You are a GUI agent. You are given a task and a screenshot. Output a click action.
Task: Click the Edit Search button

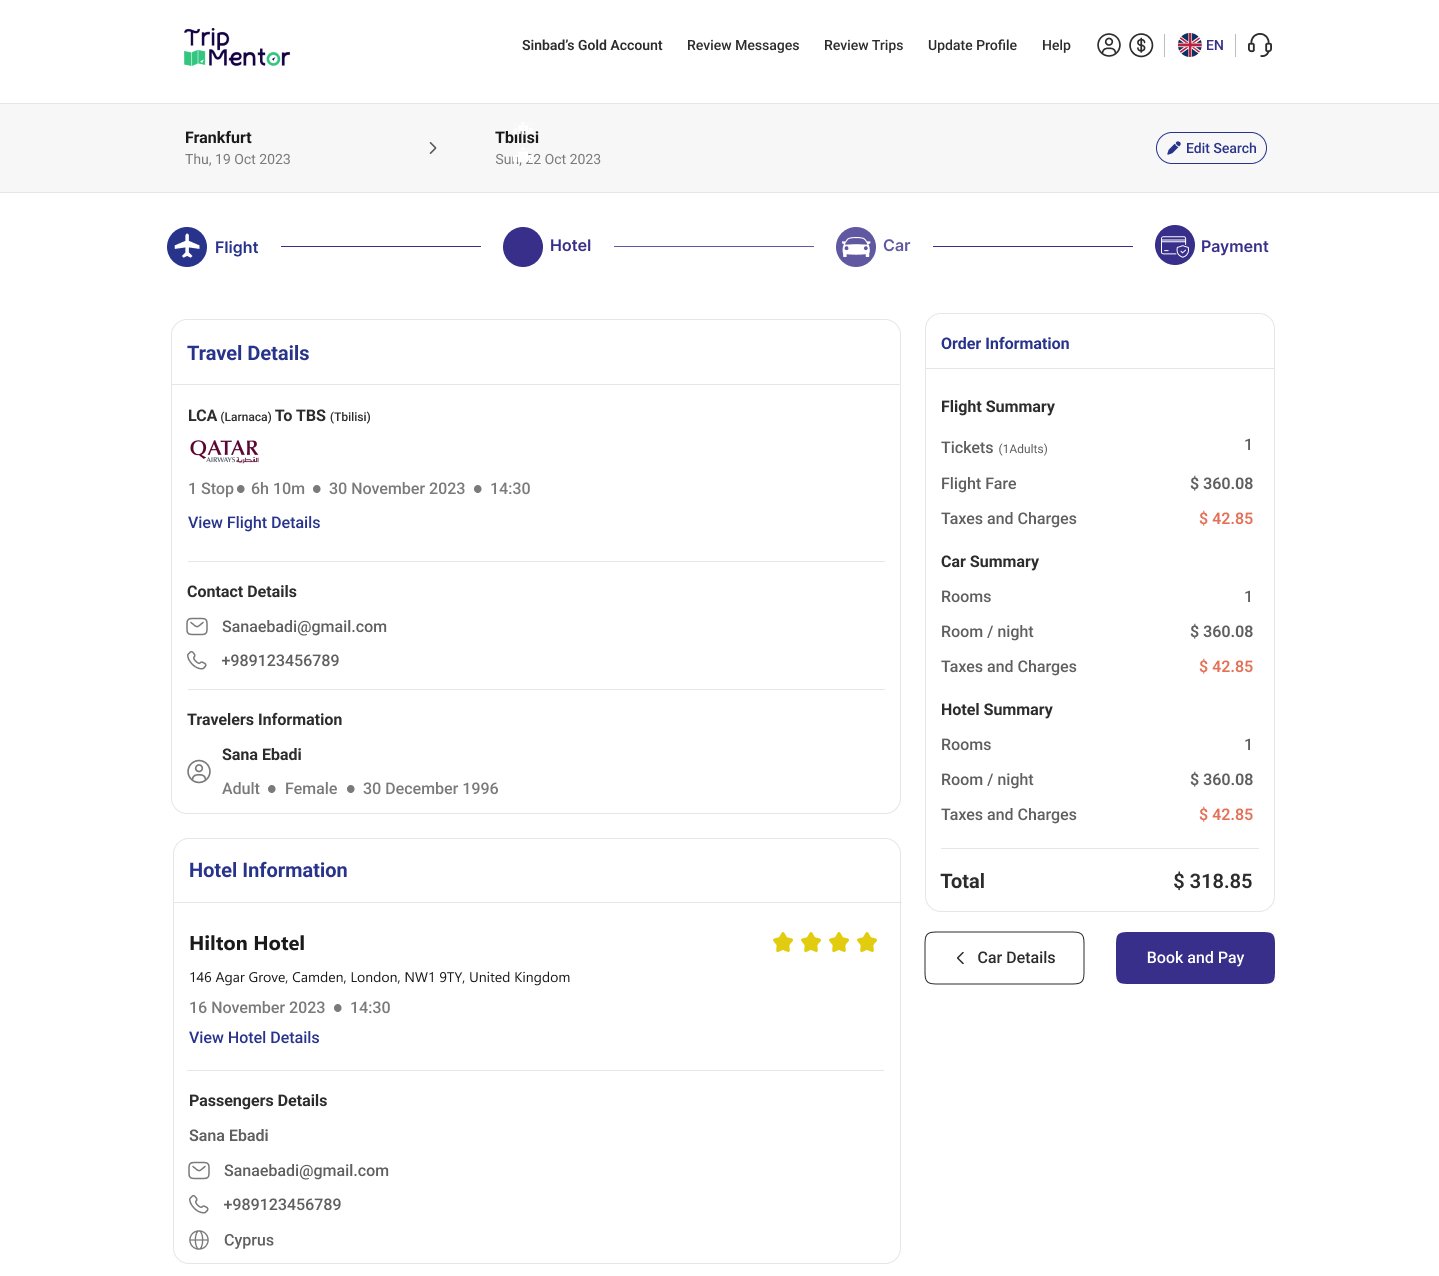(1211, 148)
